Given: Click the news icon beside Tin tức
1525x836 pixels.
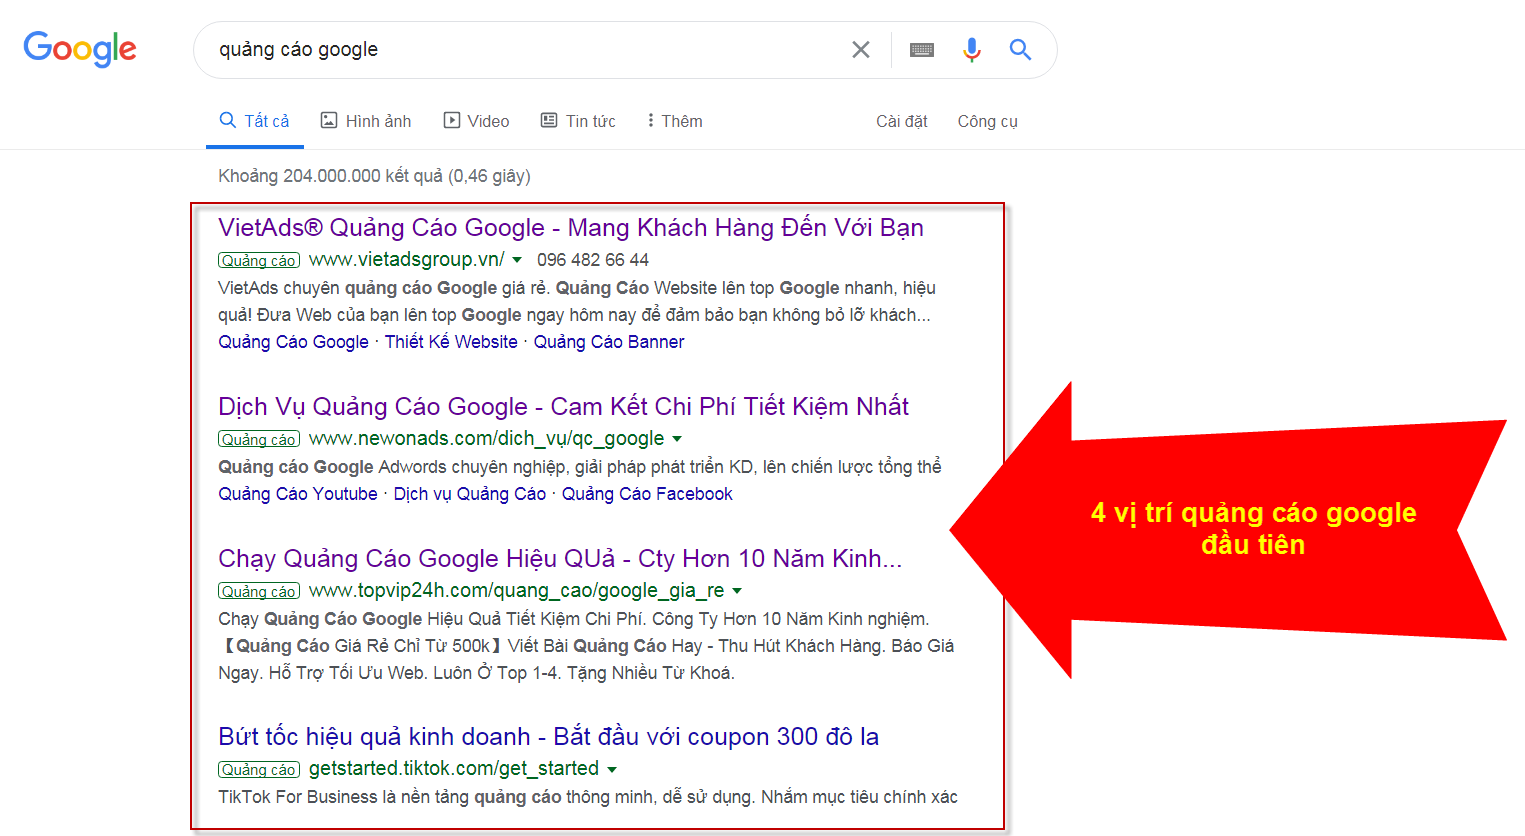Looking at the screenshot, I should 548,120.
